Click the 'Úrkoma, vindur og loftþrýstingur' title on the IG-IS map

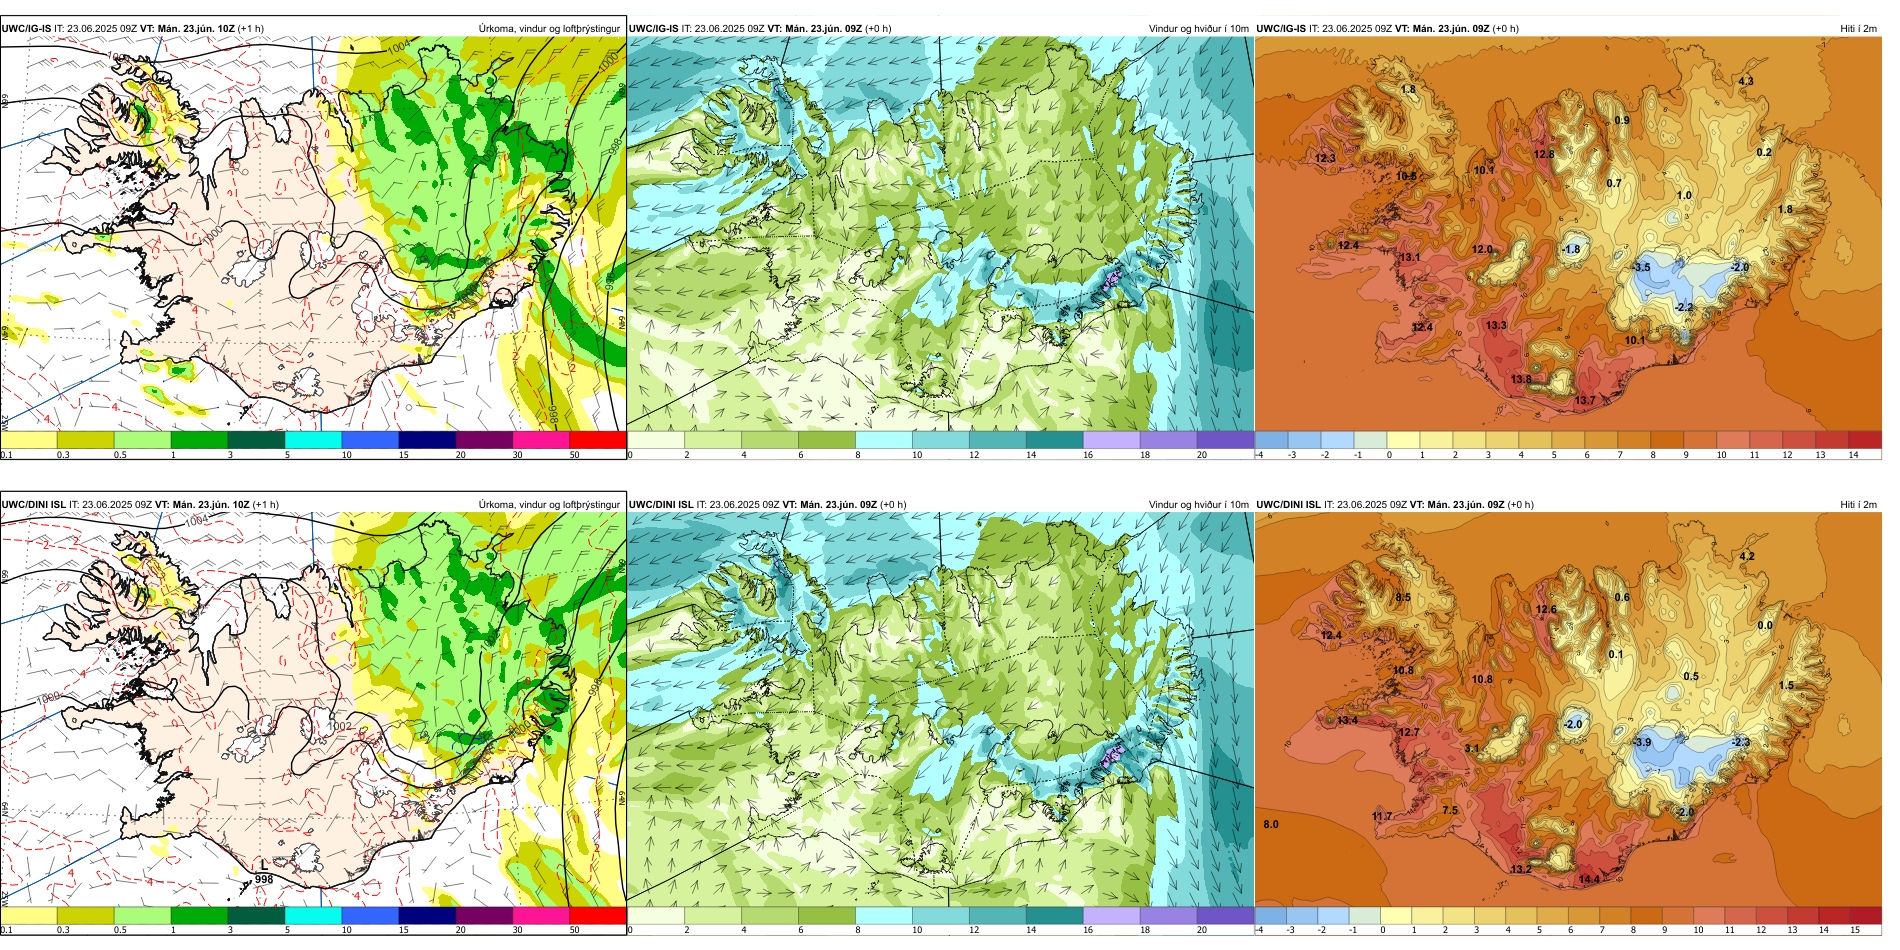point(549,28)
